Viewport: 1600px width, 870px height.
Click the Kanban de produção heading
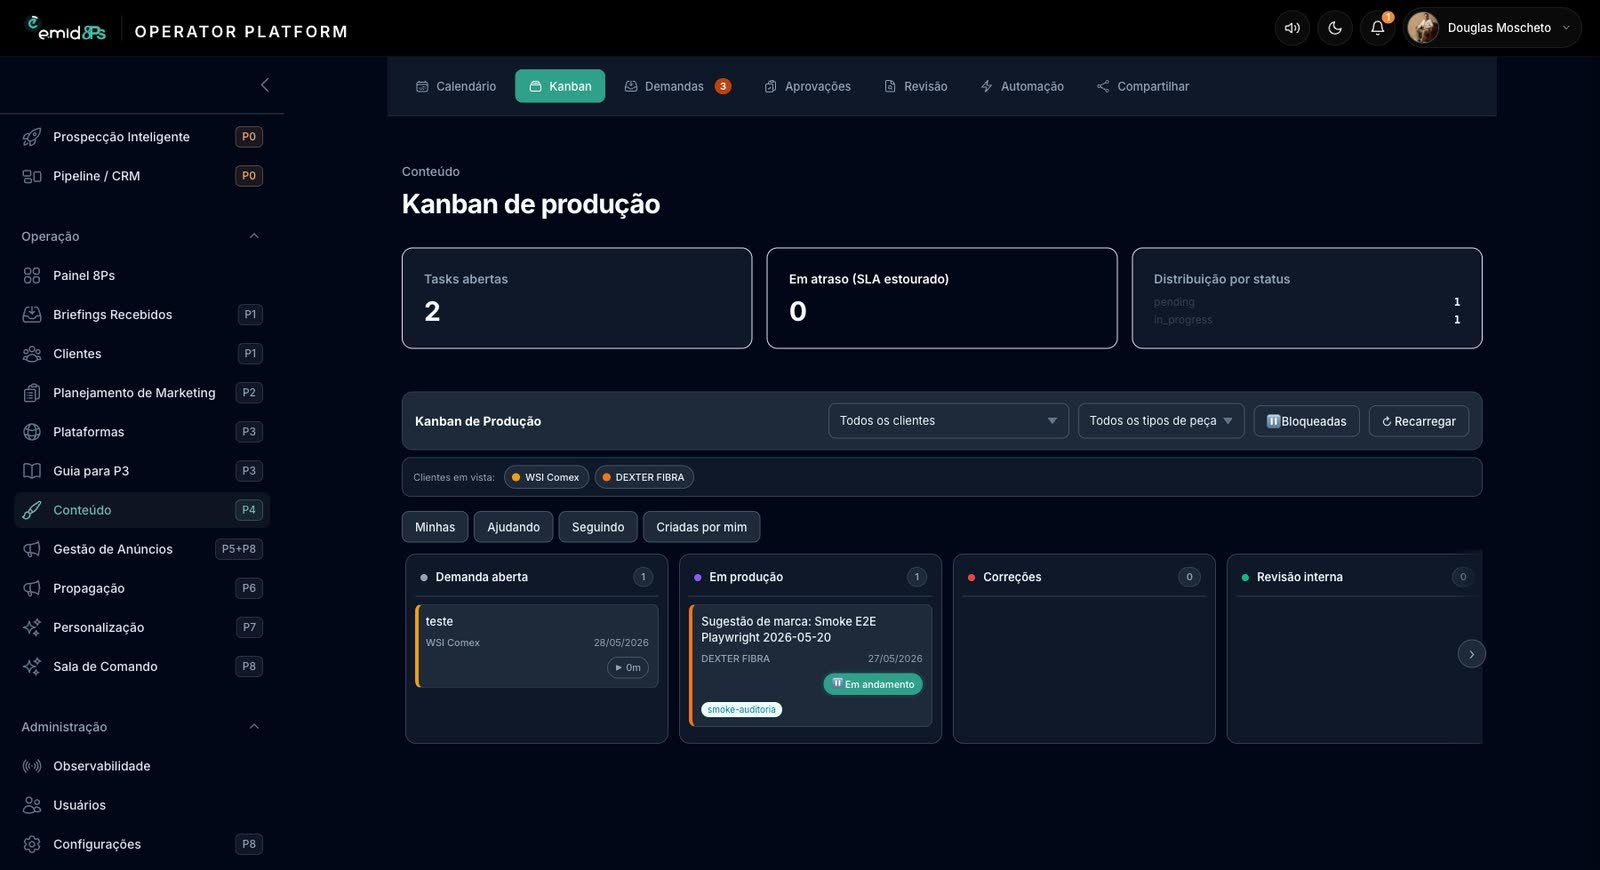531,204
